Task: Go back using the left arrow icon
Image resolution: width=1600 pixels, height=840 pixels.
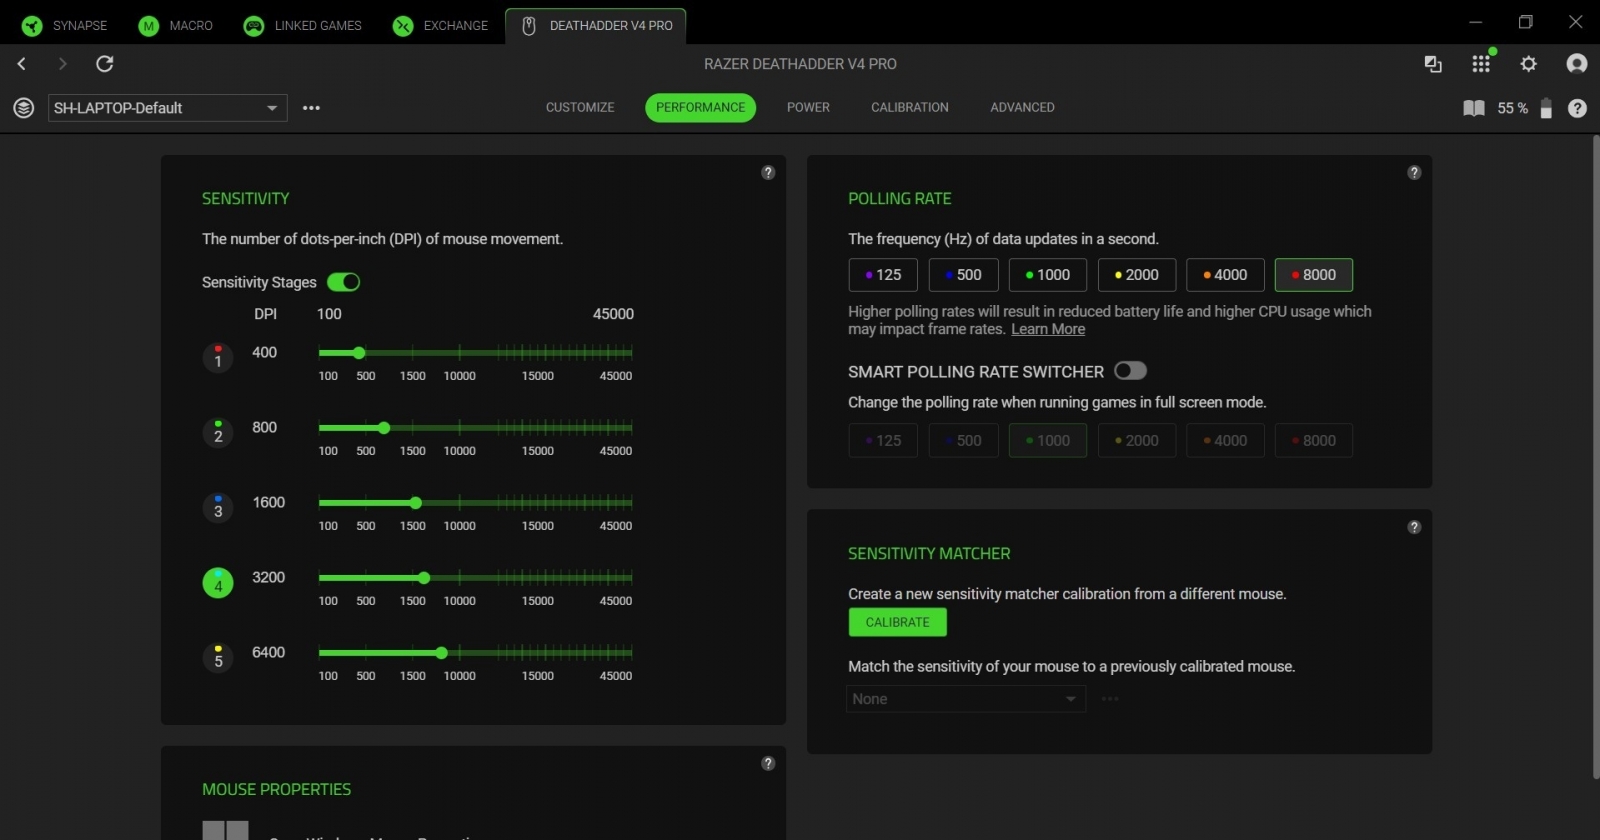Action: (x=22, y=64)
